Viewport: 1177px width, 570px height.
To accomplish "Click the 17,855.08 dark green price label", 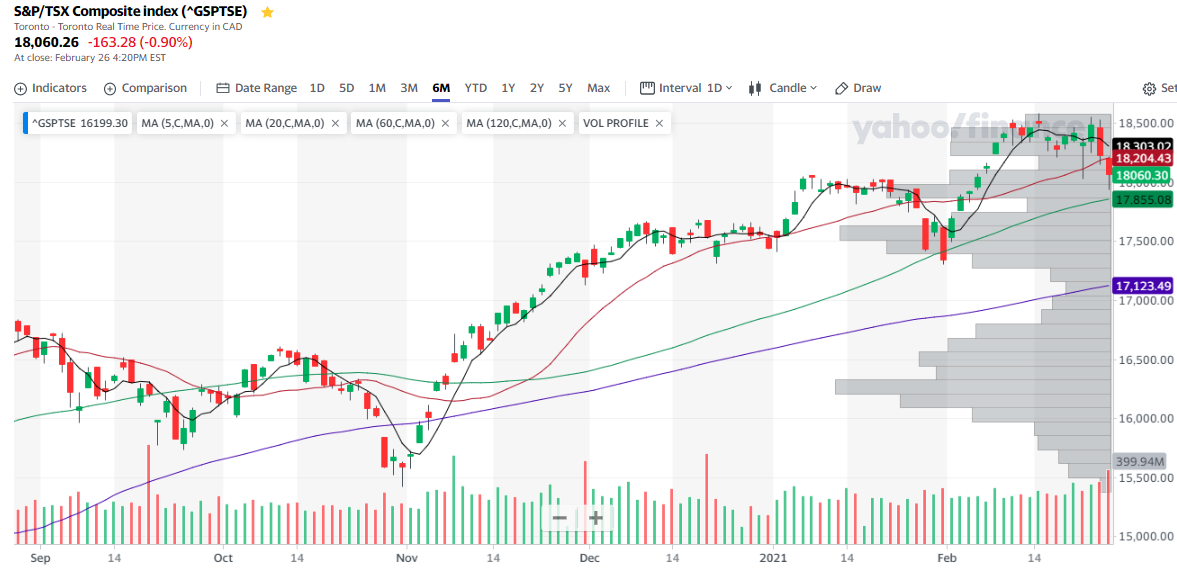I will click(x=1143, y=200).
